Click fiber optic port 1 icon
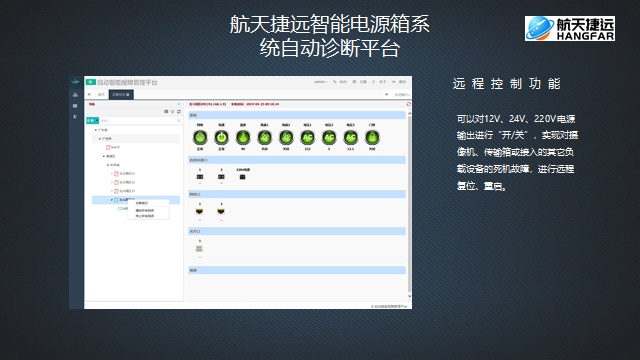640x360 pixels. tap(199, 249)
